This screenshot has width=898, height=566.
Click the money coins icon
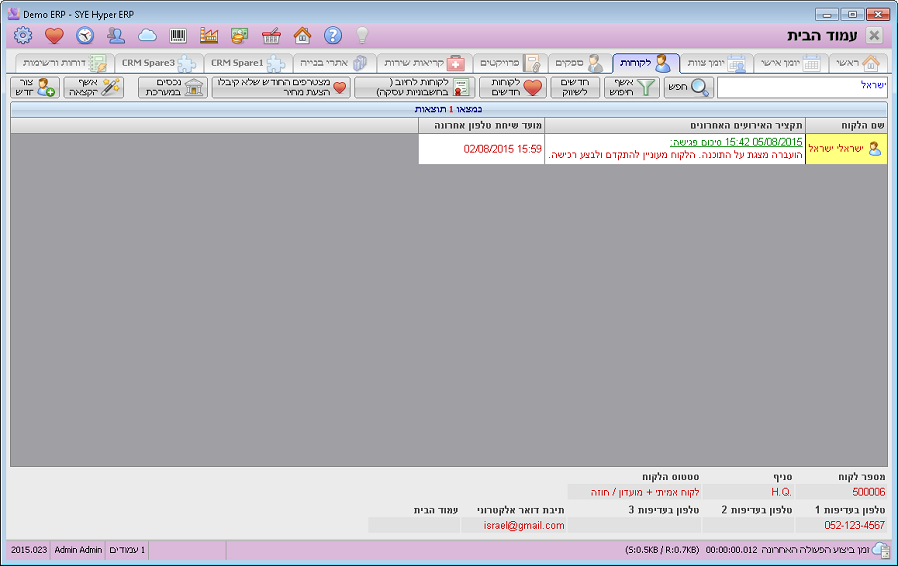coord(239,36)
